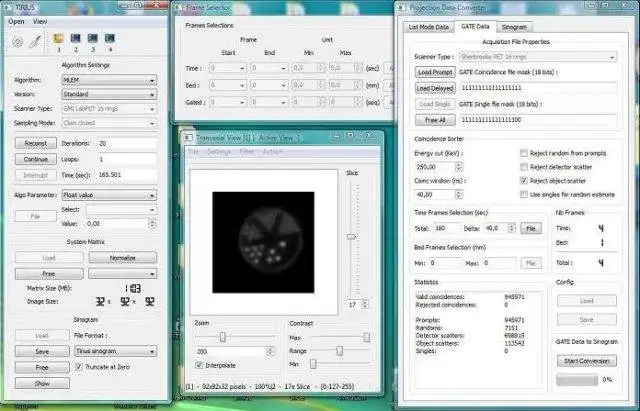Click the Sinogram Save button
640x411 pixels.
click(42, 351)
